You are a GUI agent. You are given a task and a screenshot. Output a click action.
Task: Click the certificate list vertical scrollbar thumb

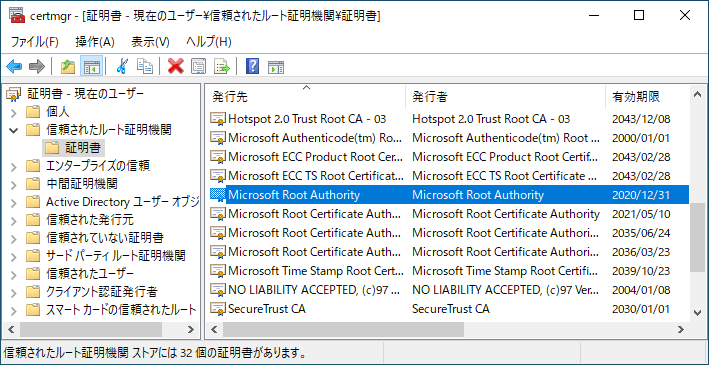pos(697,237)
